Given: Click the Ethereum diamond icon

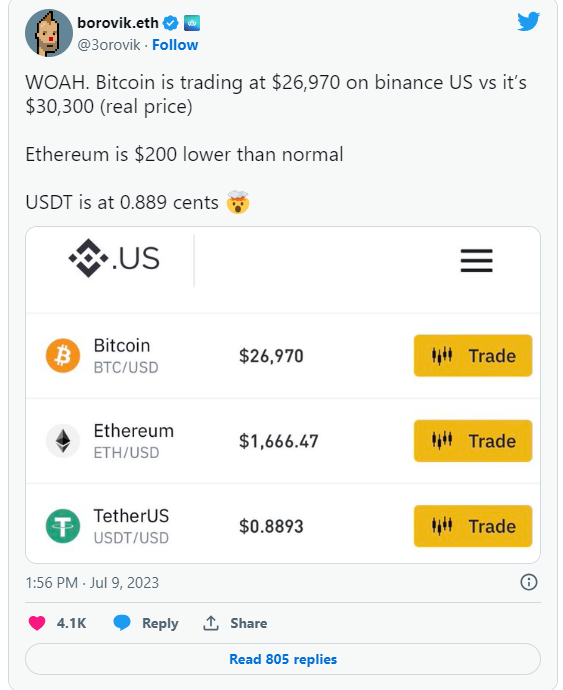Looking at the screenshot, I should [x=63, y=441].
